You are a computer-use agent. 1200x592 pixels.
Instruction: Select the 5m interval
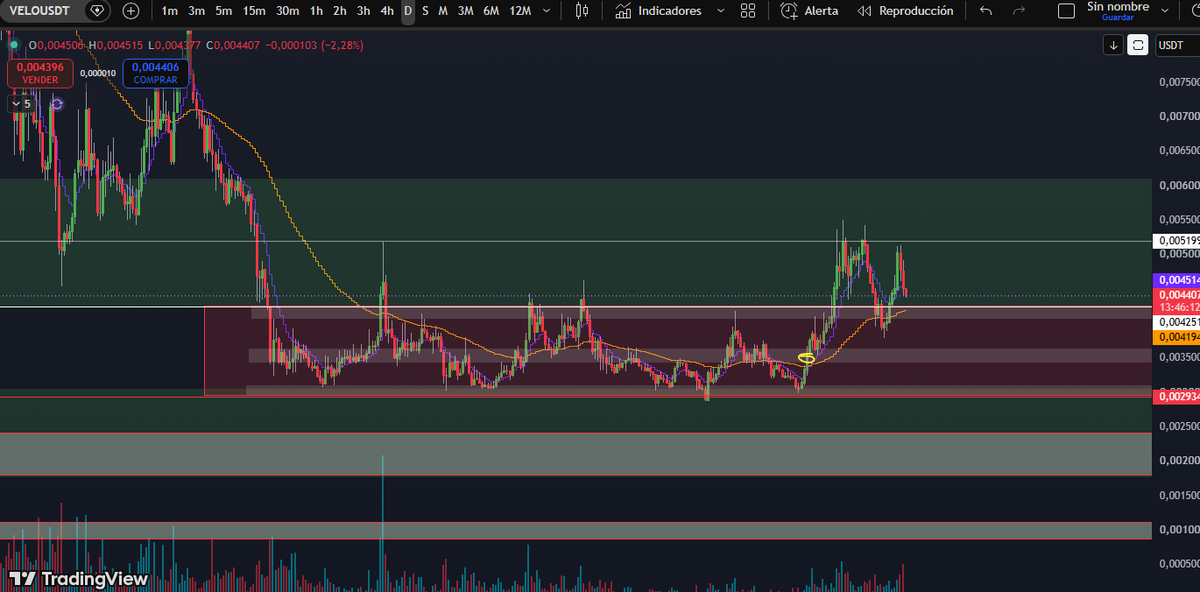point(224,11)
